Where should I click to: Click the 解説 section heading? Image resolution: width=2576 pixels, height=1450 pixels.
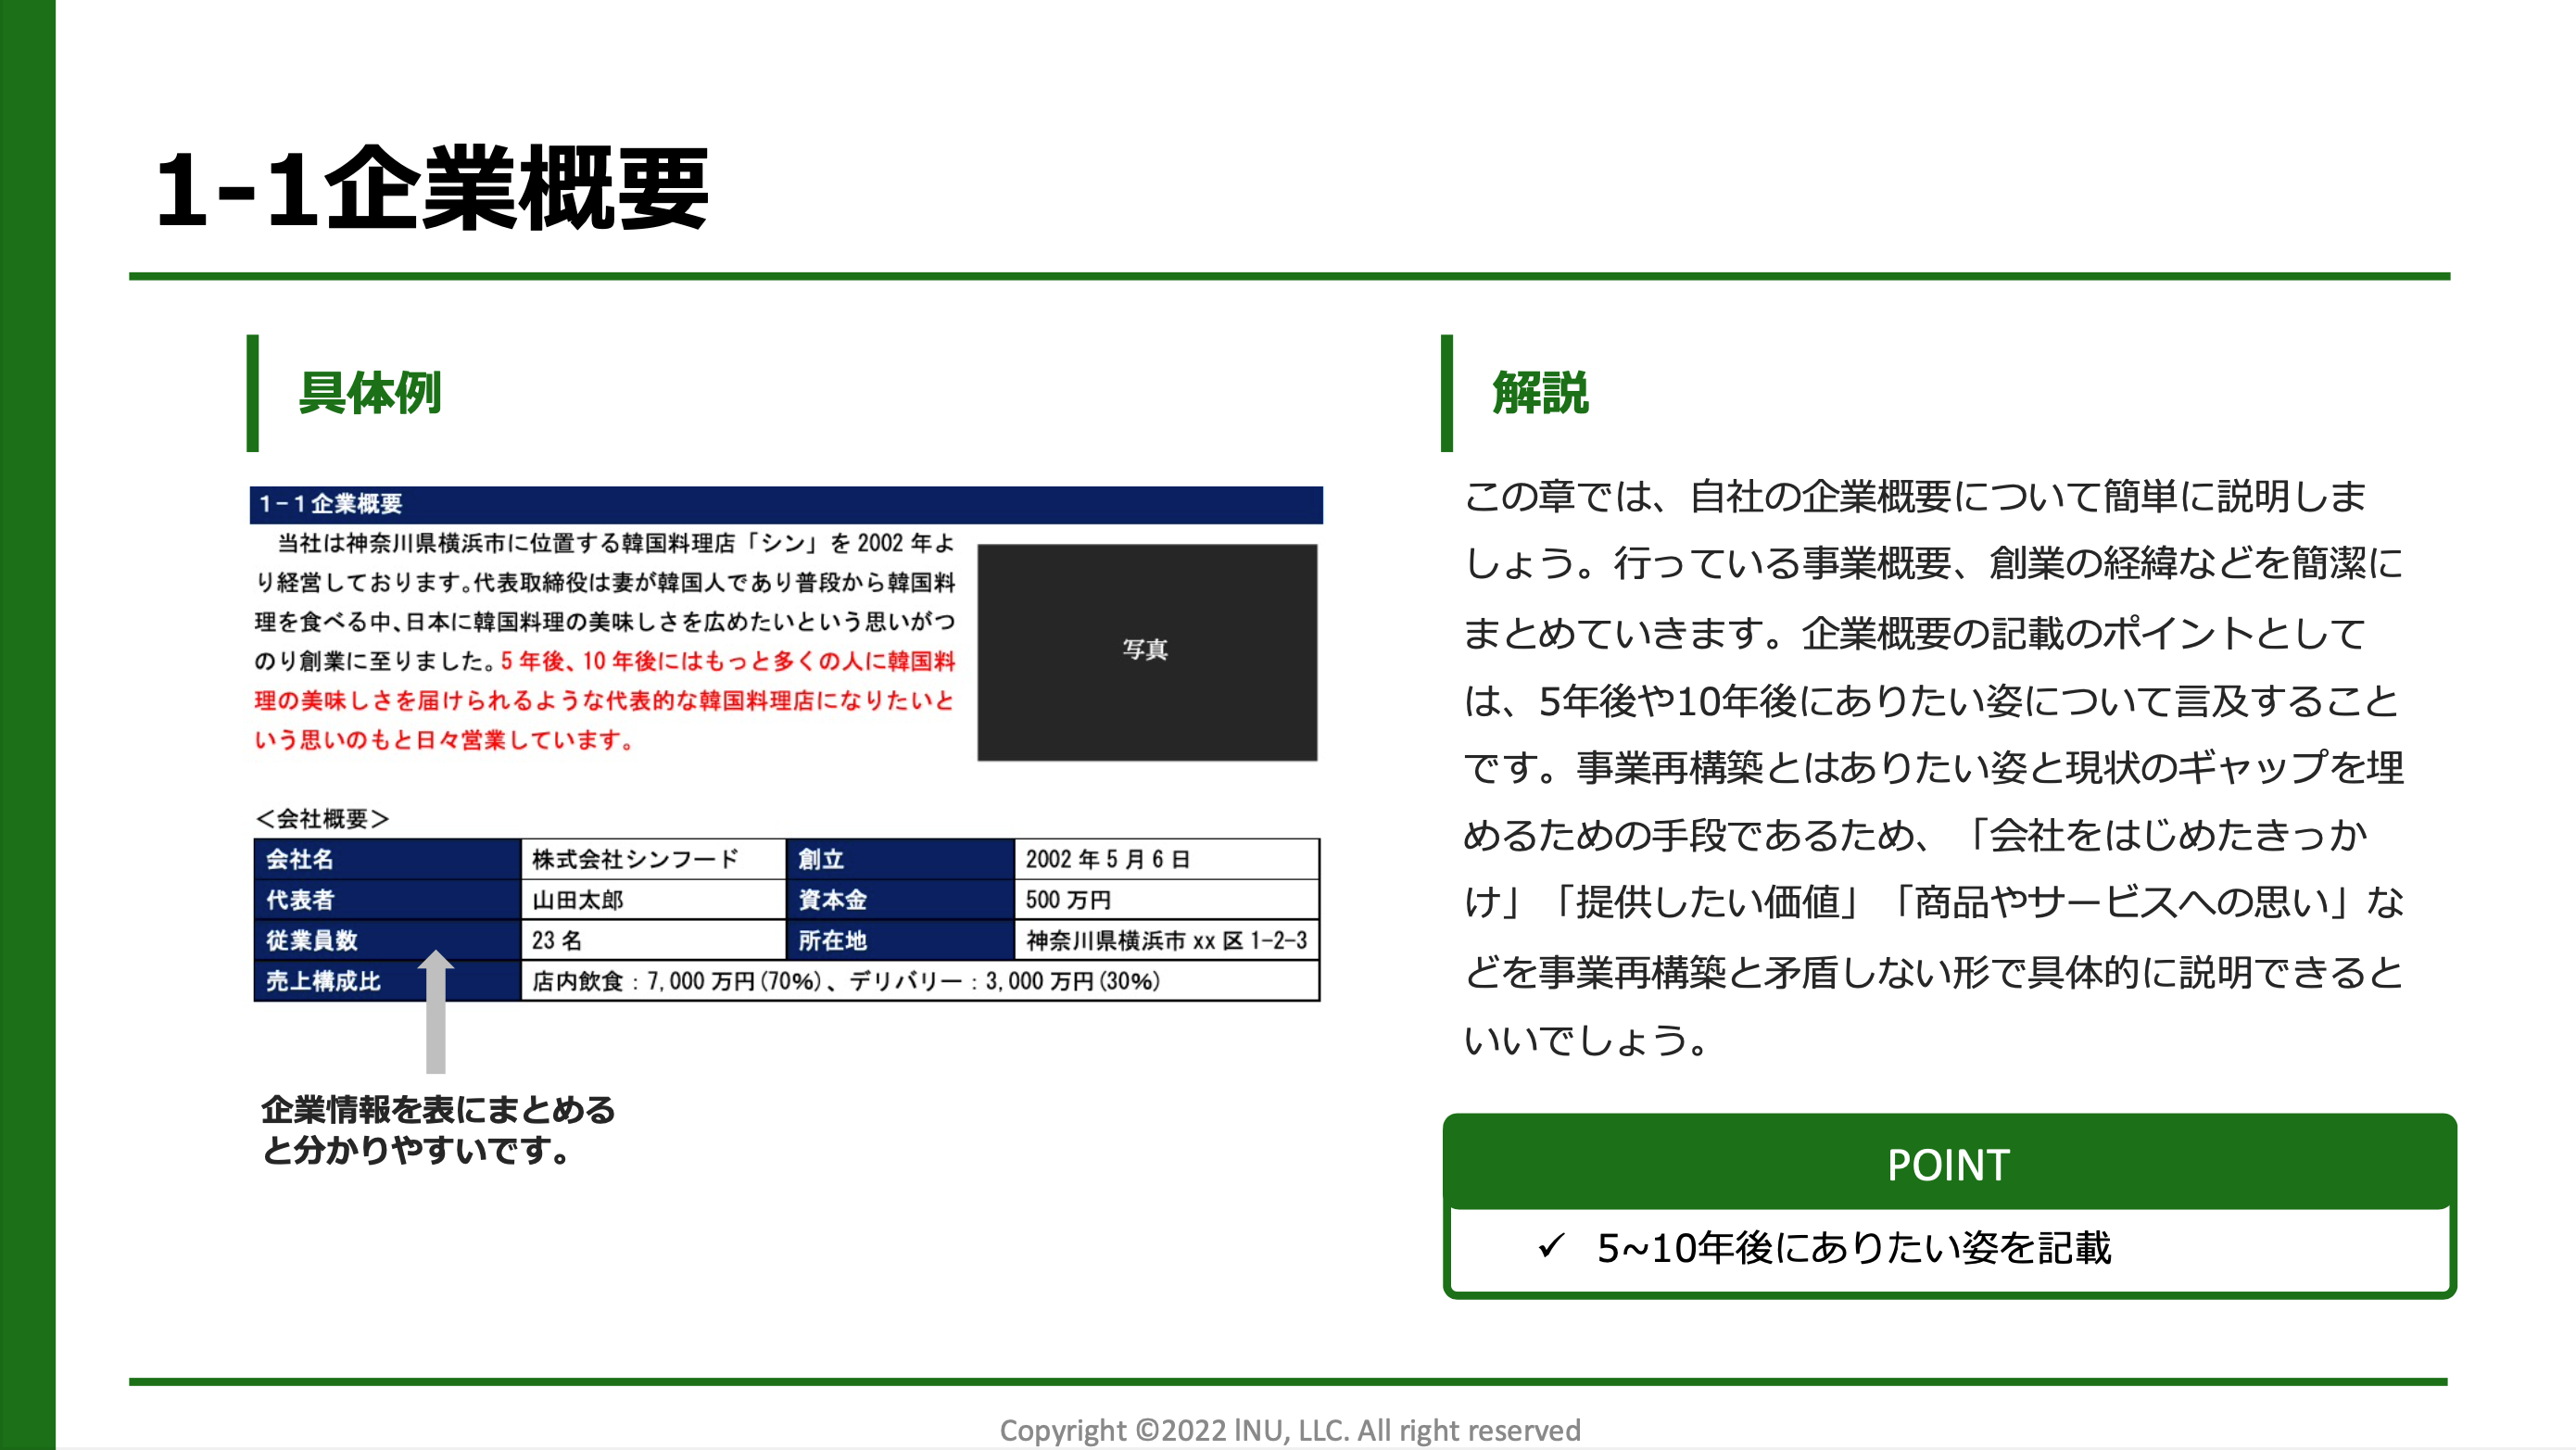pyautogui.click(x=1539, y=392)
